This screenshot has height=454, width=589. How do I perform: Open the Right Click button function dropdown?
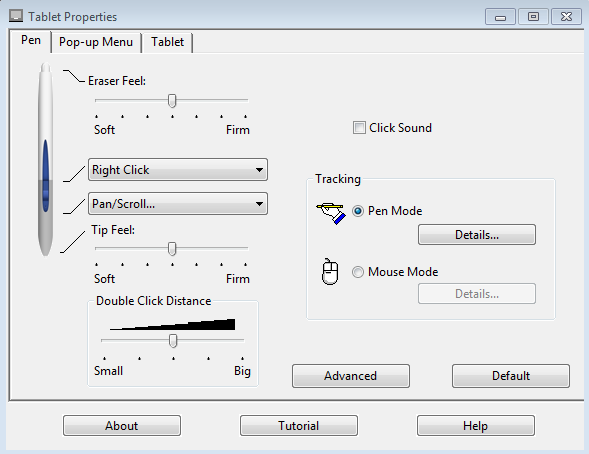(178, 170)
